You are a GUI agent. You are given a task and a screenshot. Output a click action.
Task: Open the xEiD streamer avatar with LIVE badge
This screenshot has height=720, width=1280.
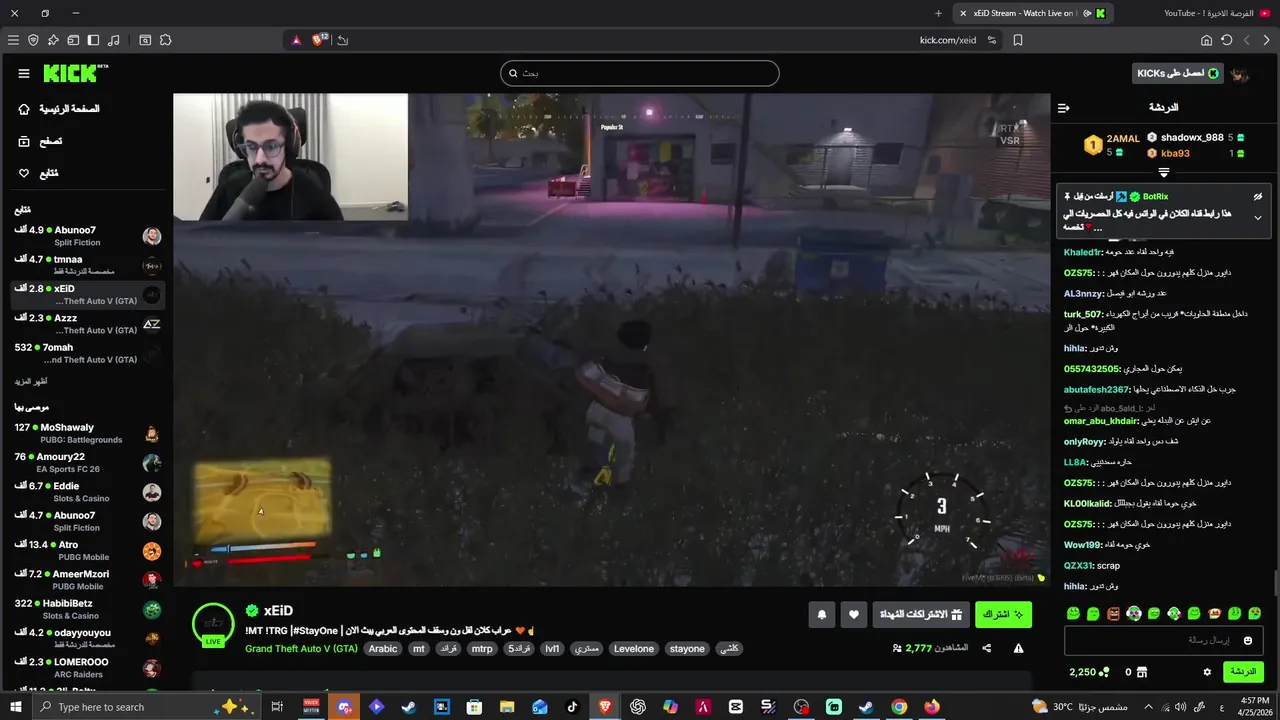(x=213, y=624)
